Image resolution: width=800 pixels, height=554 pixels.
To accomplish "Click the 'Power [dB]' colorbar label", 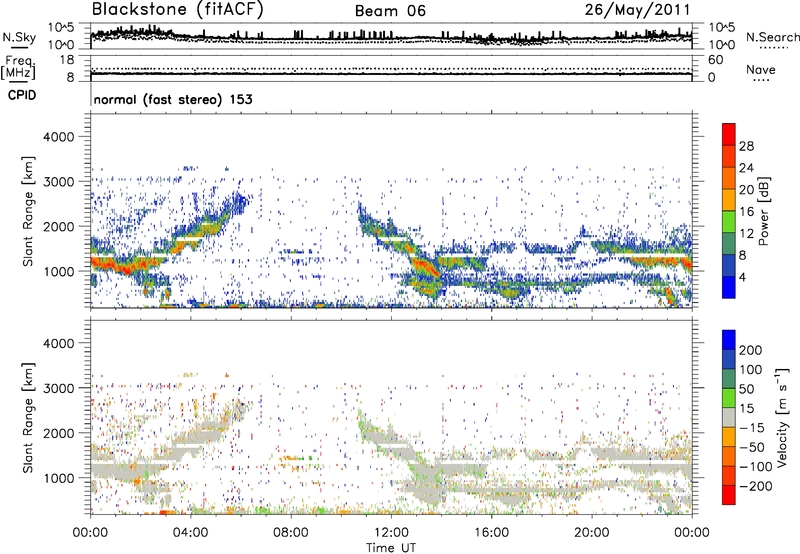I will coord(764,211).
